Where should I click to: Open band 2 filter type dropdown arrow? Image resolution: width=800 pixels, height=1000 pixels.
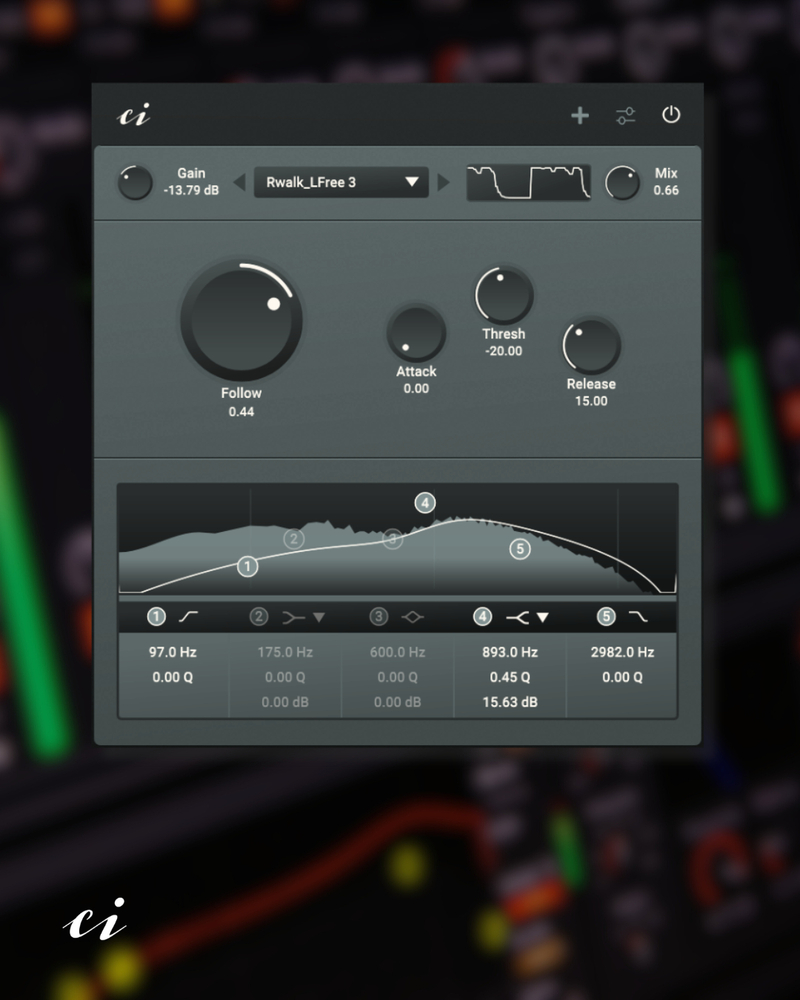click(319, 617)
